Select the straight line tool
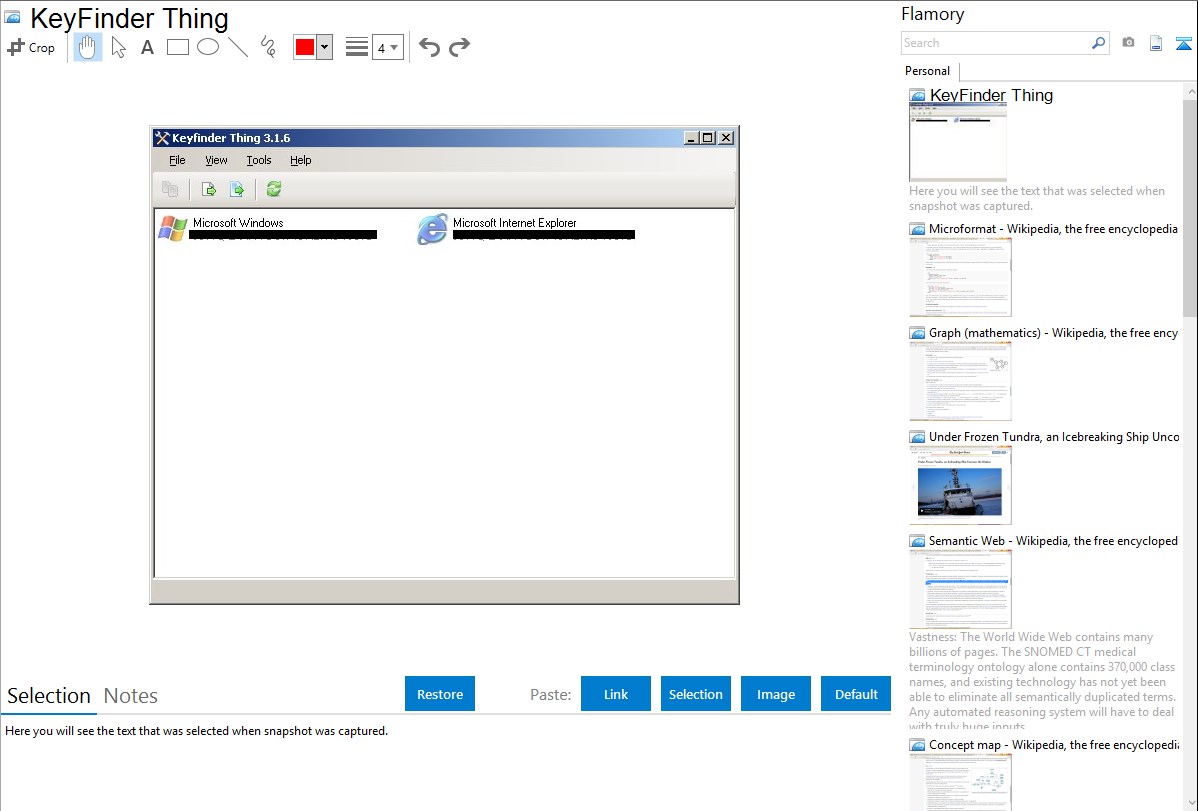The image size is (1198, 811). tap(238, 47)
